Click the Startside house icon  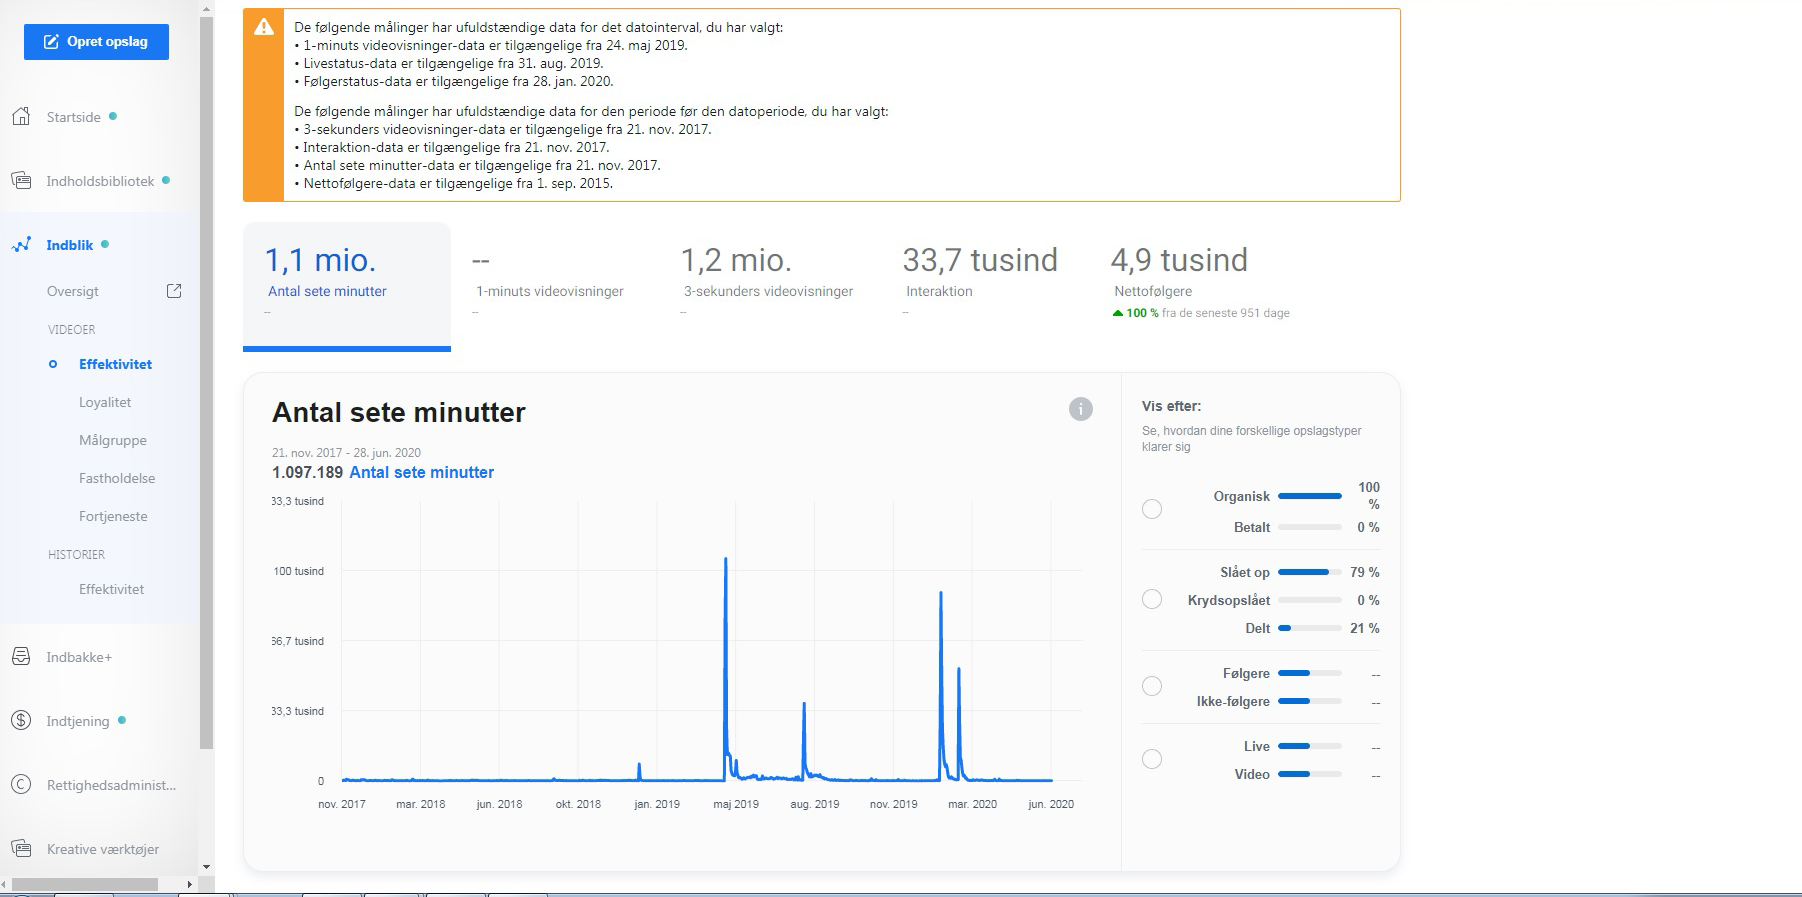click(21, 117)
